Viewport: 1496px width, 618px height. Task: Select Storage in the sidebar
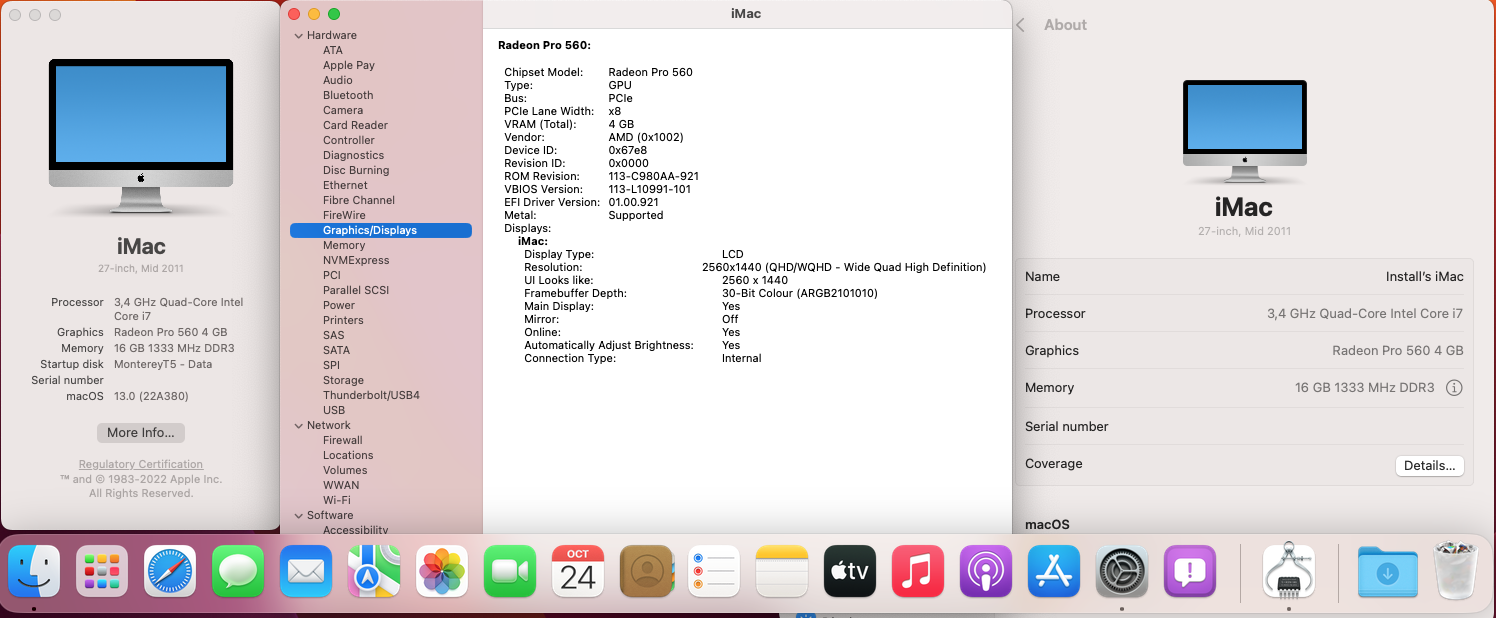click(x=343, y=380)
